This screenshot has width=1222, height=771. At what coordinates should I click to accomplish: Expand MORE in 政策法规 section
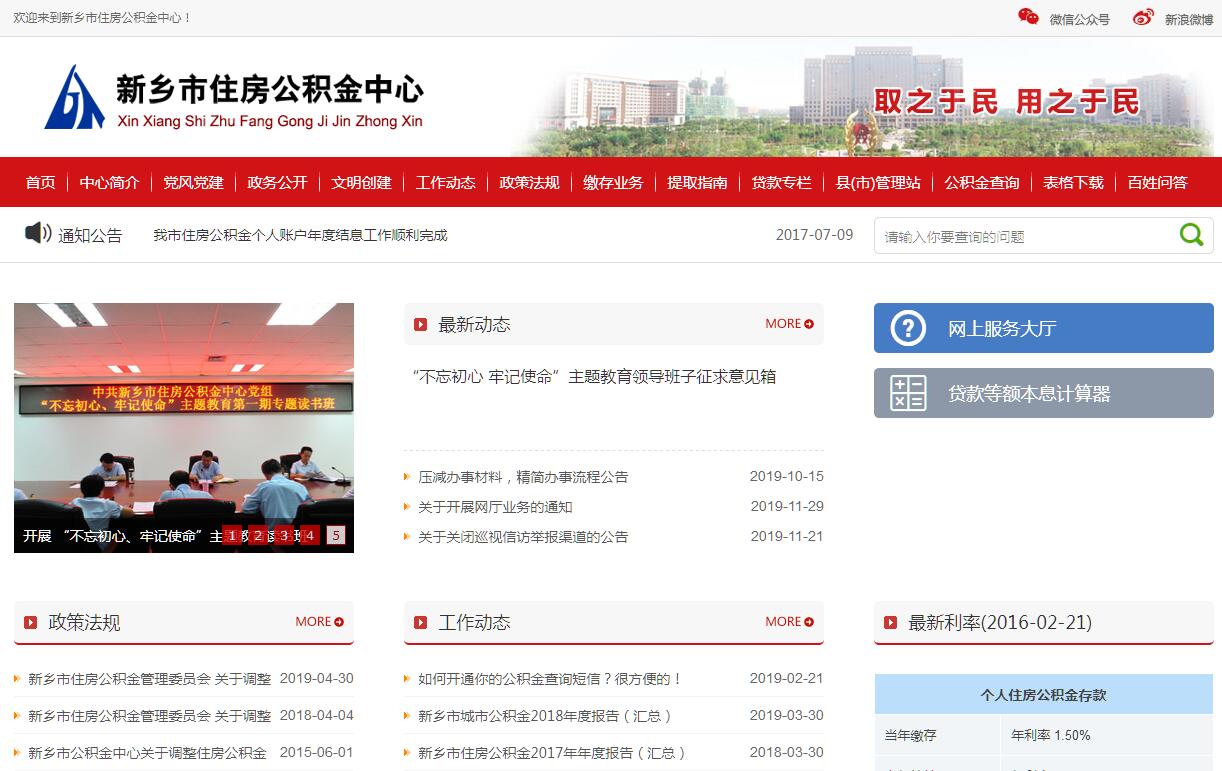[319, 622]
